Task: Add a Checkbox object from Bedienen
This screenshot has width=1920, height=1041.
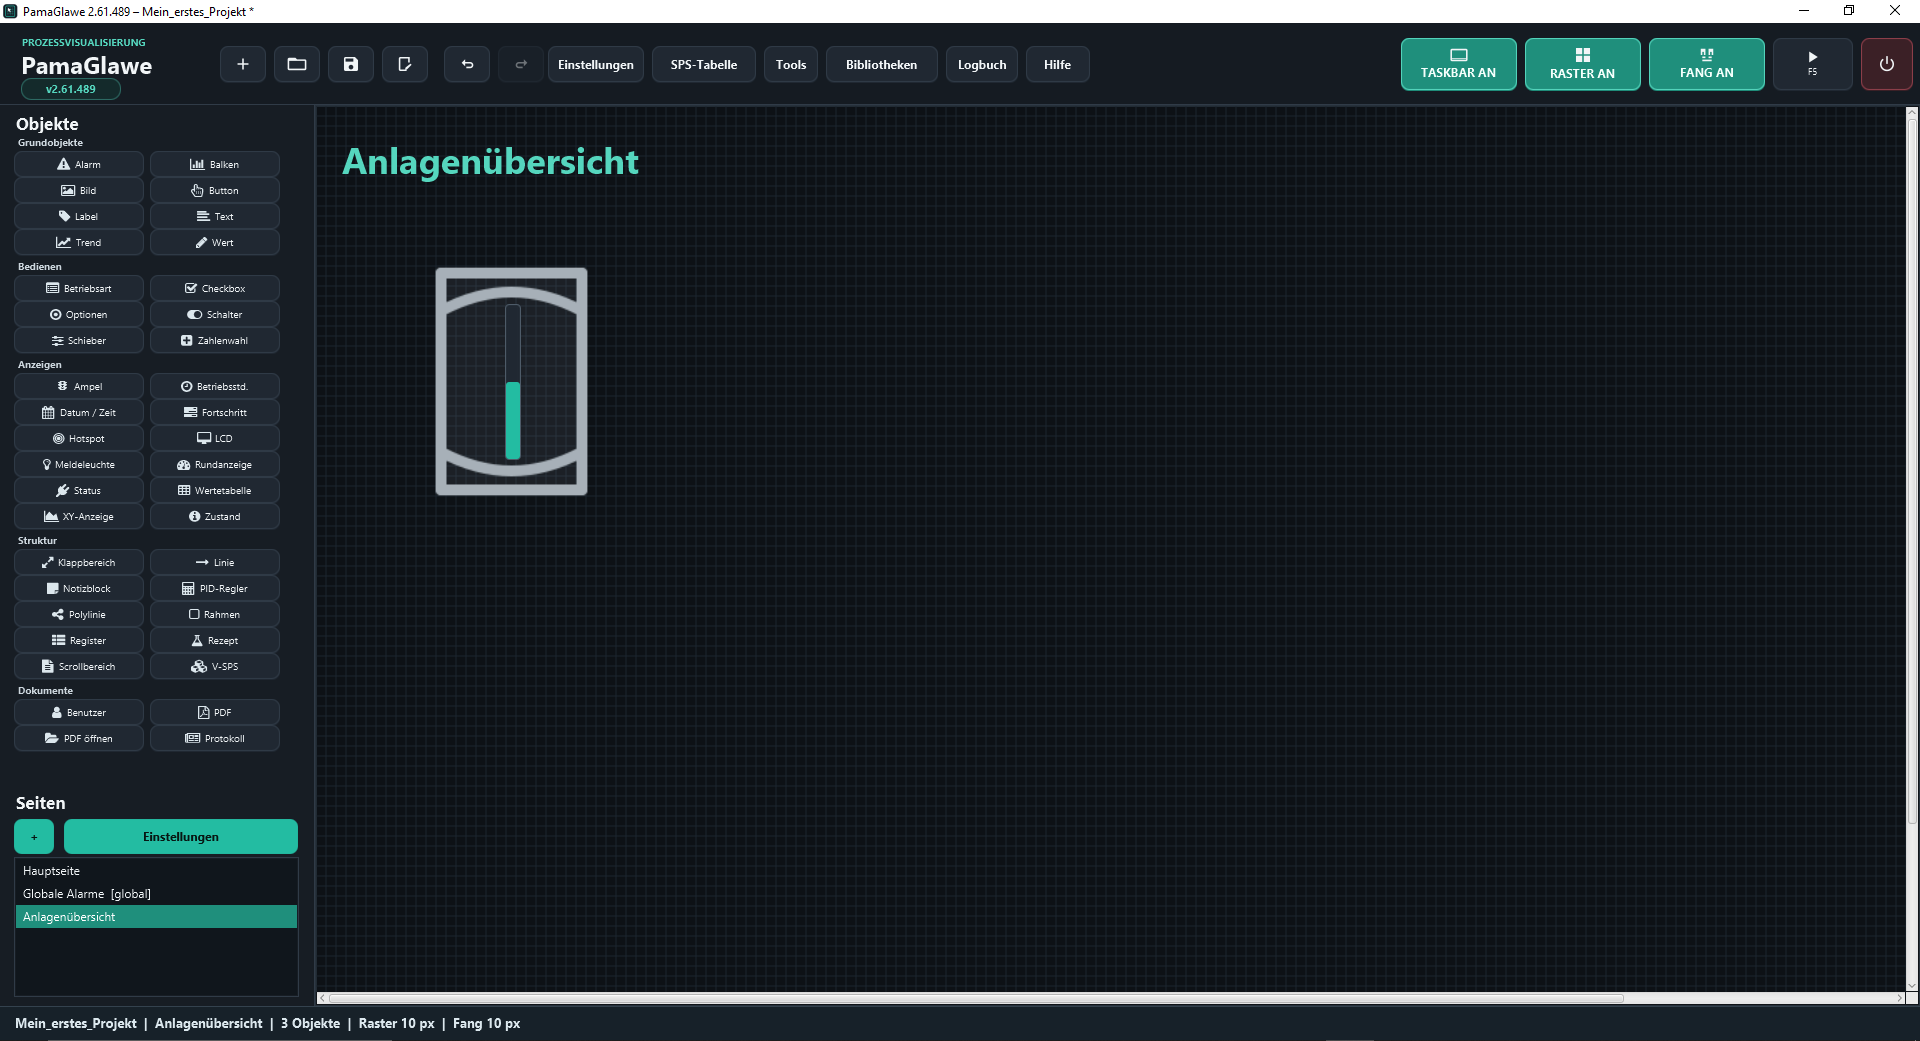Action: (215, 288)
